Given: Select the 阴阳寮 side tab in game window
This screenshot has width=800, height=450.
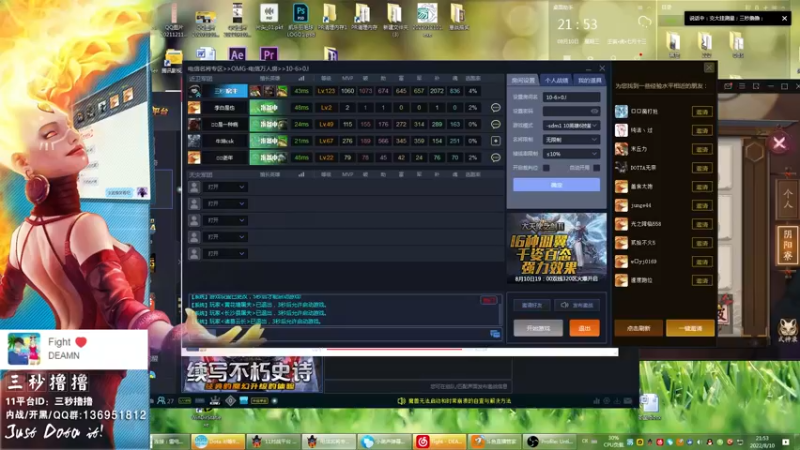Looking at the screenshot, I should (x=787, y=245).
